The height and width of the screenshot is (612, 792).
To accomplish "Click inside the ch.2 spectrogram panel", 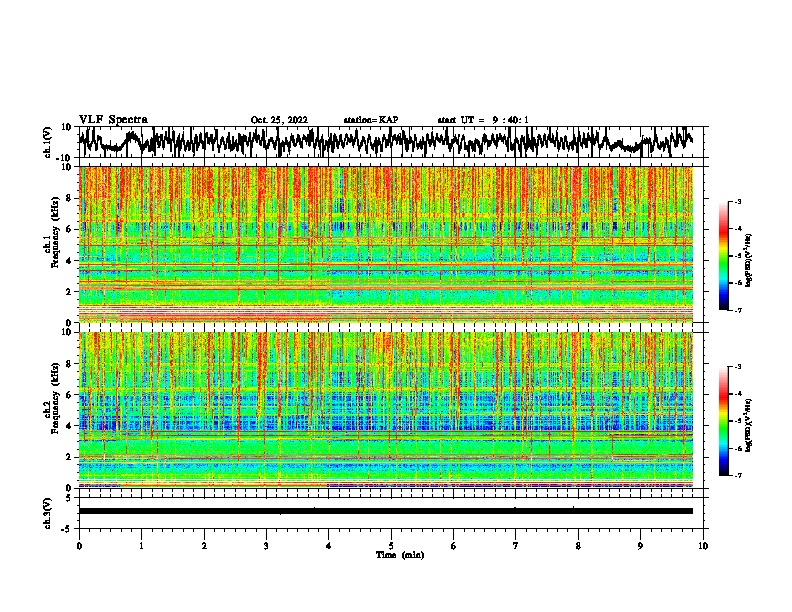I will click(385, 410).
